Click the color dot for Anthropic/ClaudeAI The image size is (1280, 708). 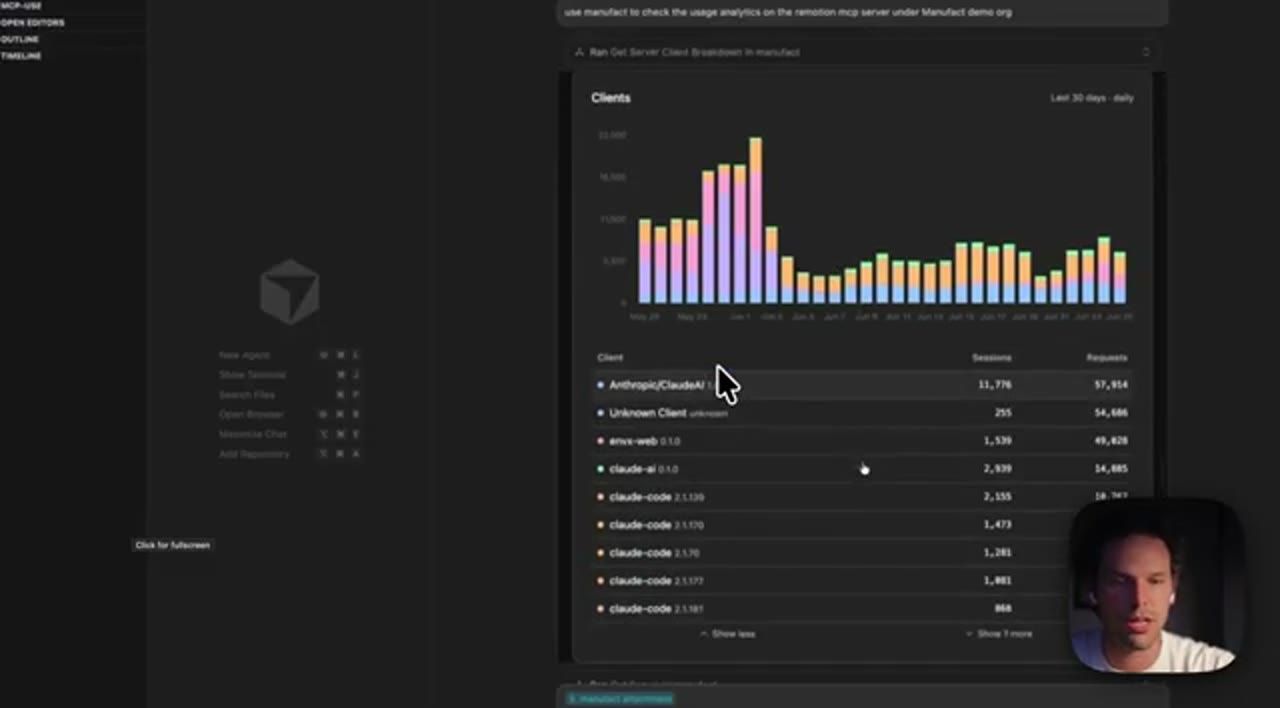pos(600,385)
